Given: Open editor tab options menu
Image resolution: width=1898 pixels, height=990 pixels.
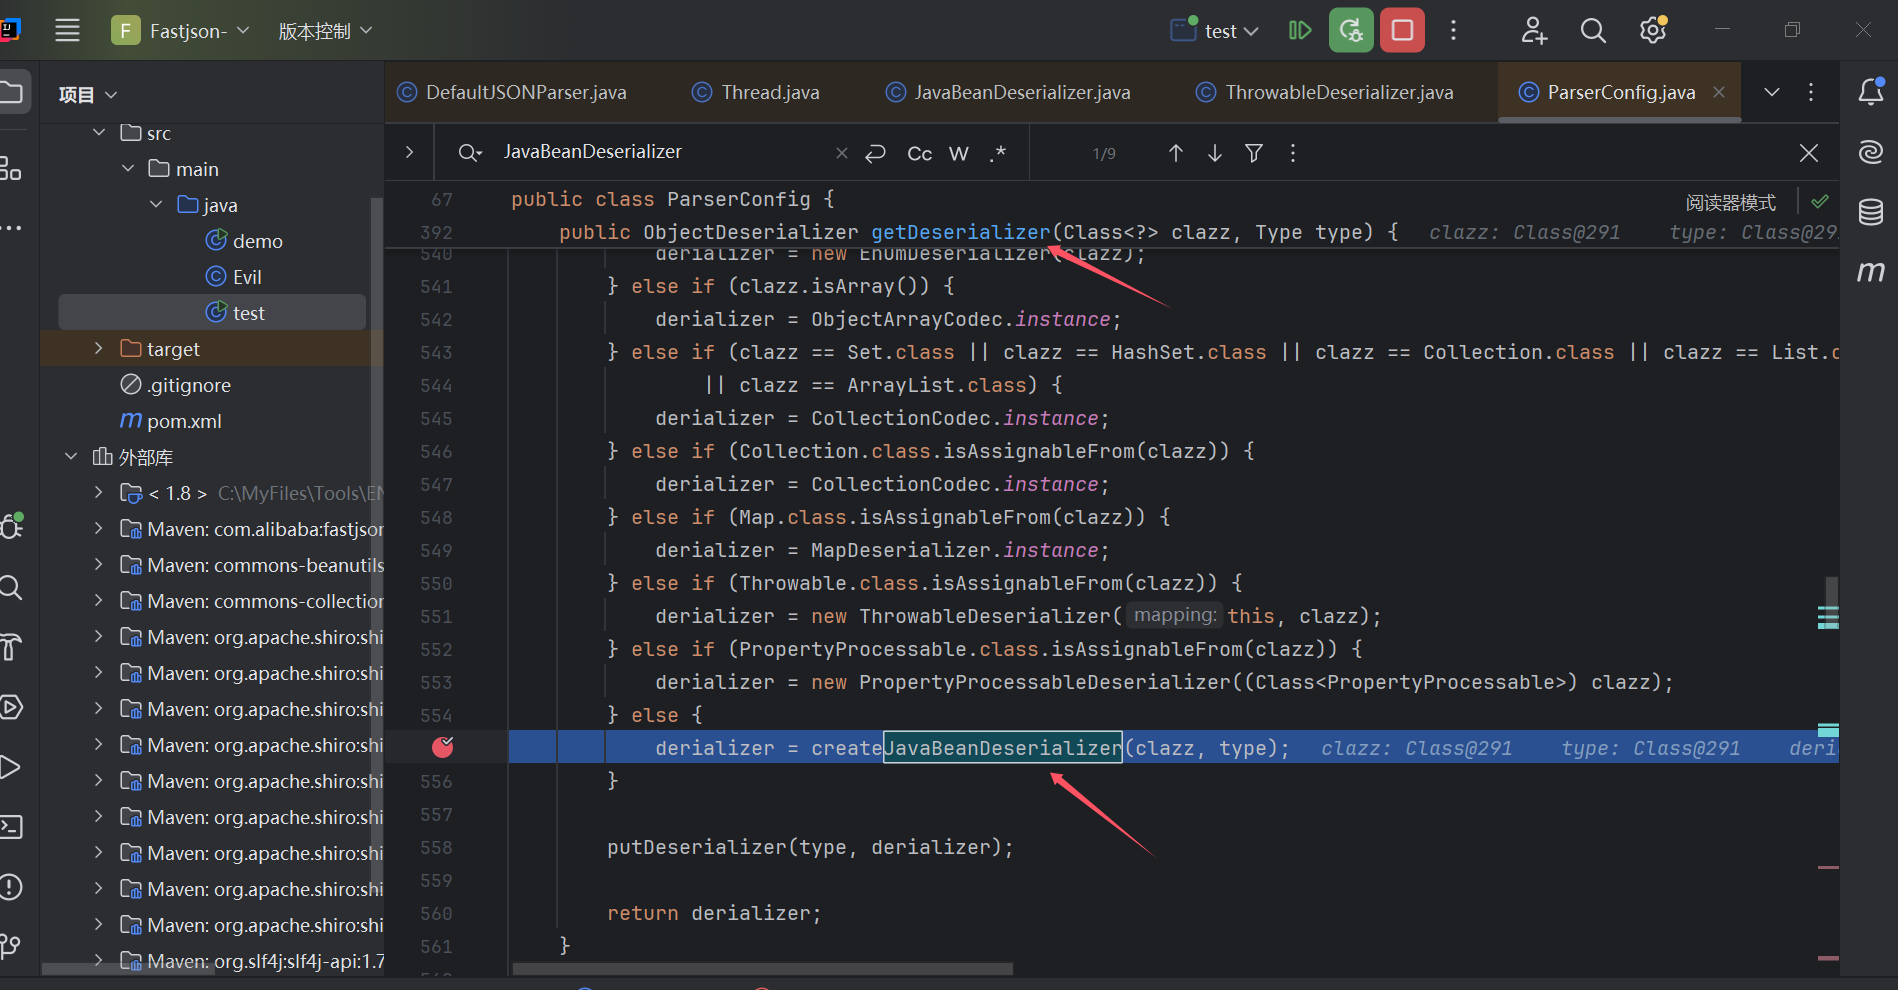Looking at the screenshot, I should [x=1811, y=92].
